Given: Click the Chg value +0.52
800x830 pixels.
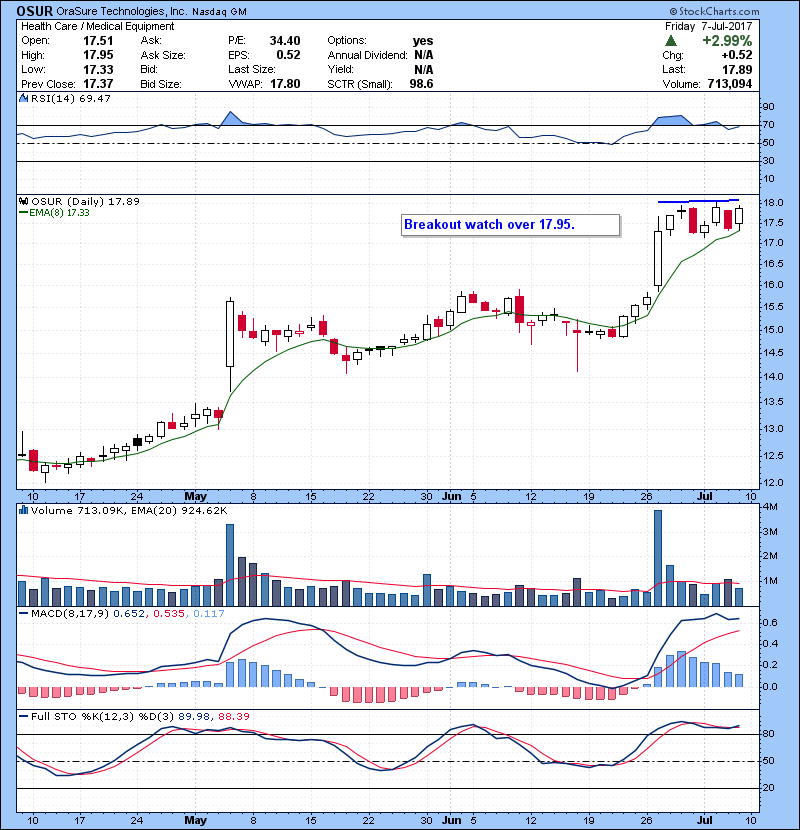Looking at the screenshot, I should click(736, 55).
